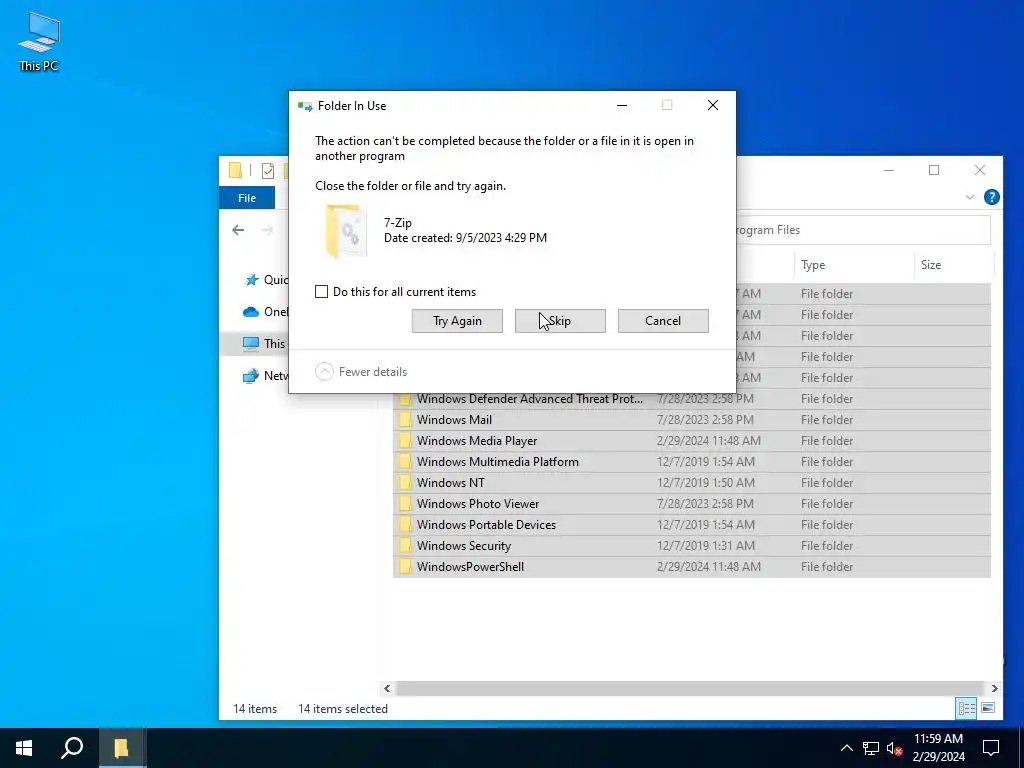Switch to large icons view
1024x768 pixels.
(x=988, y=708)
